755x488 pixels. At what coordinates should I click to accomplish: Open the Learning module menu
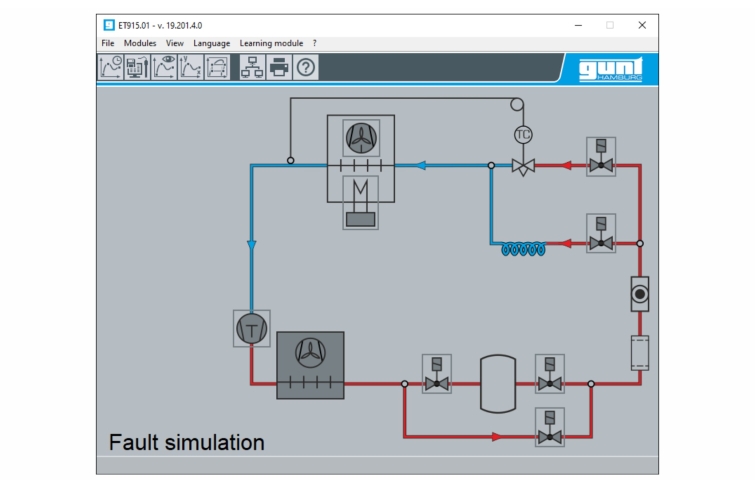point(272,43)
